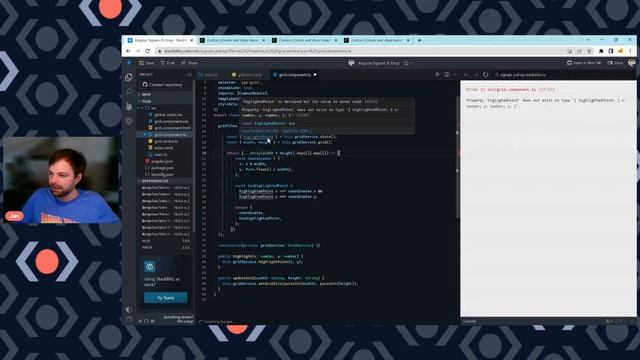Open the settings gear in sidebar
Image resolution: width=640 pixels, height=360 pixels.
pyautogui.click(x=129, y=121)
